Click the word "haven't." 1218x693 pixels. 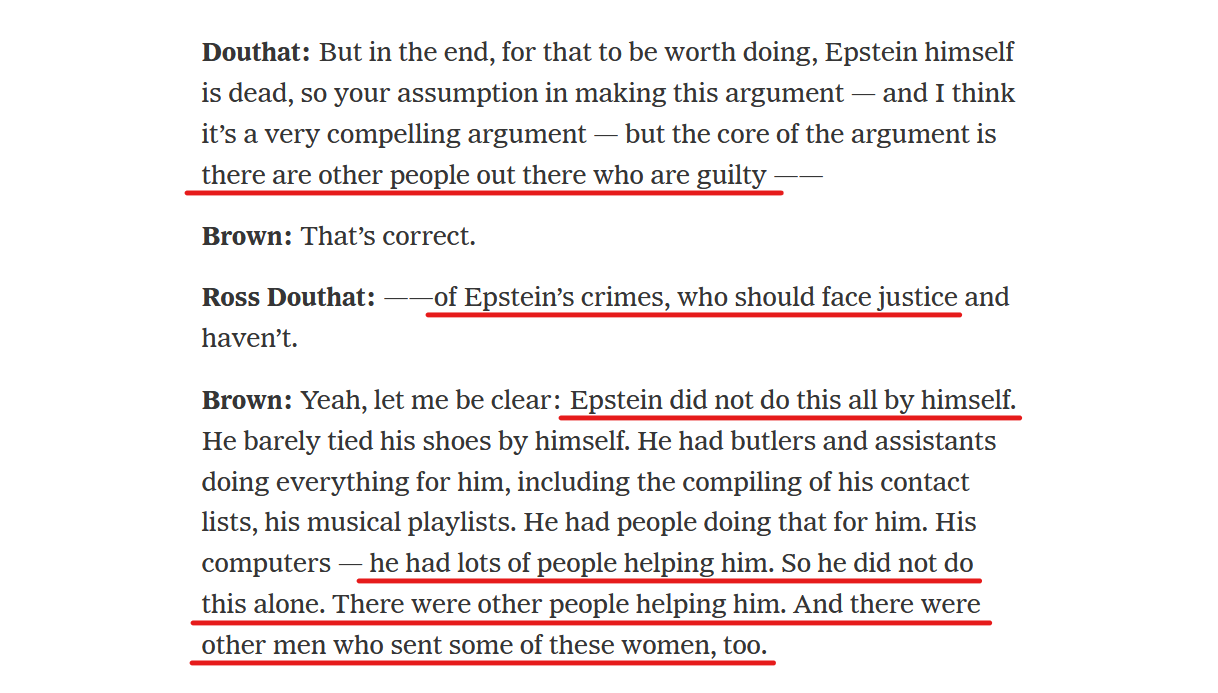[x=250, y=338]
